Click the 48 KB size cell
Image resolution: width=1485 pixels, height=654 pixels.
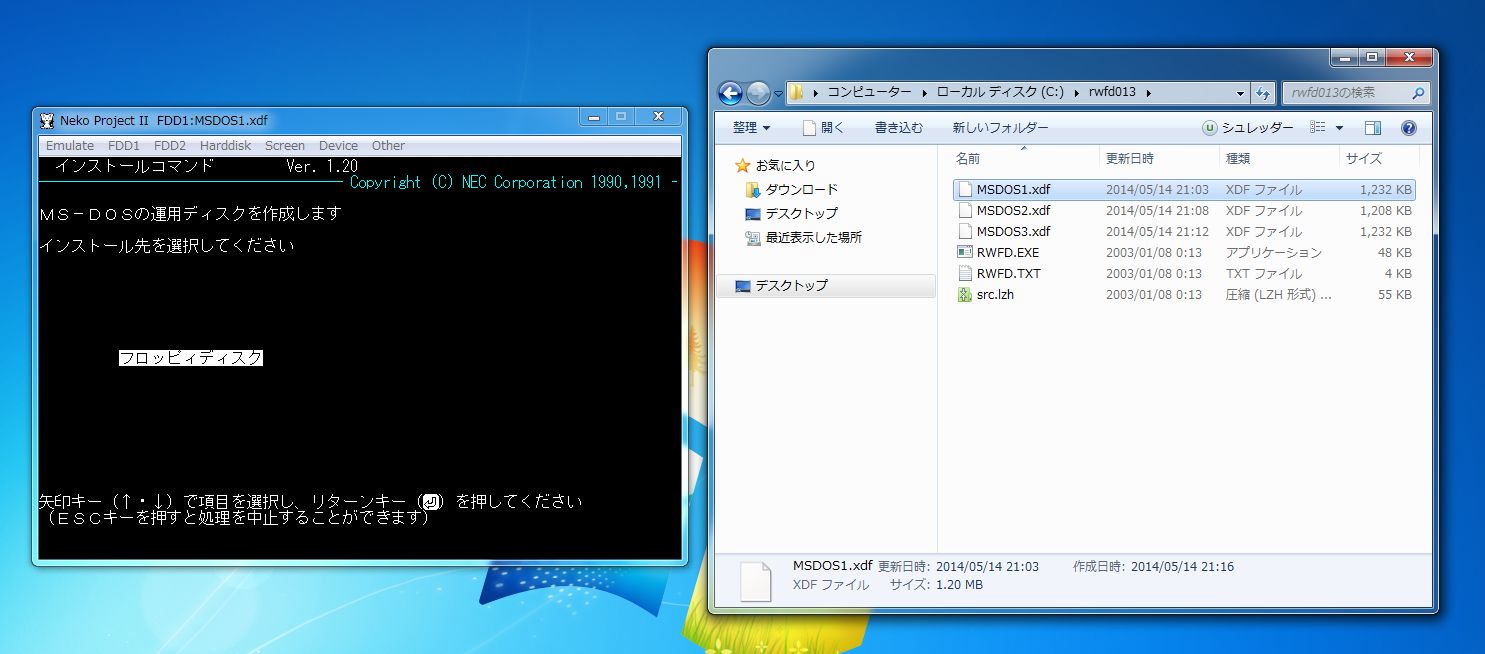[x=1393, y=252]
